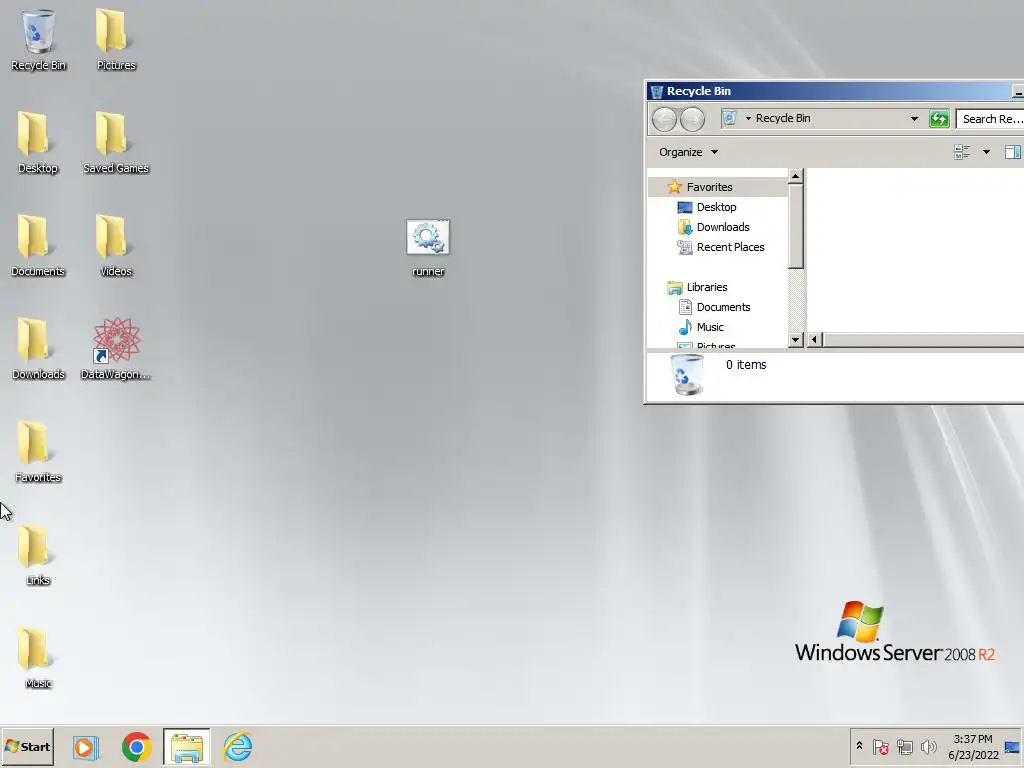Select the Music folder on desktop
1024x768 pixels.
[38, 658]
